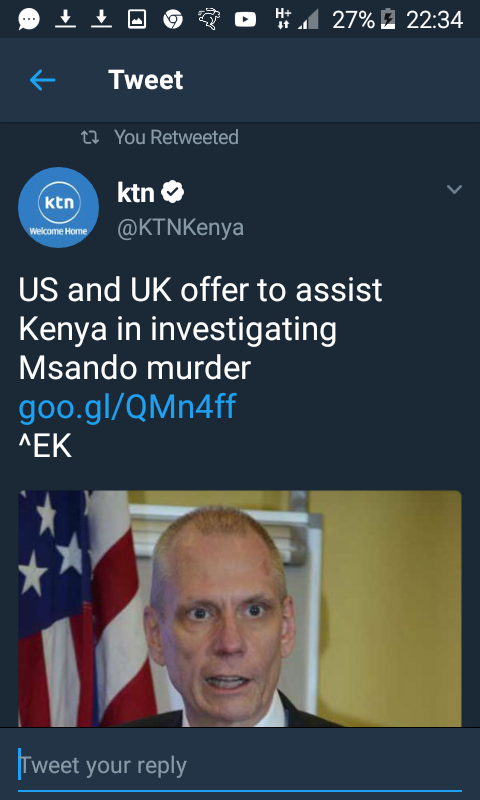Tap the mobile signal strength icon
Image resolution: width=480 pixels, height=800 pixels.
(309, 19)
